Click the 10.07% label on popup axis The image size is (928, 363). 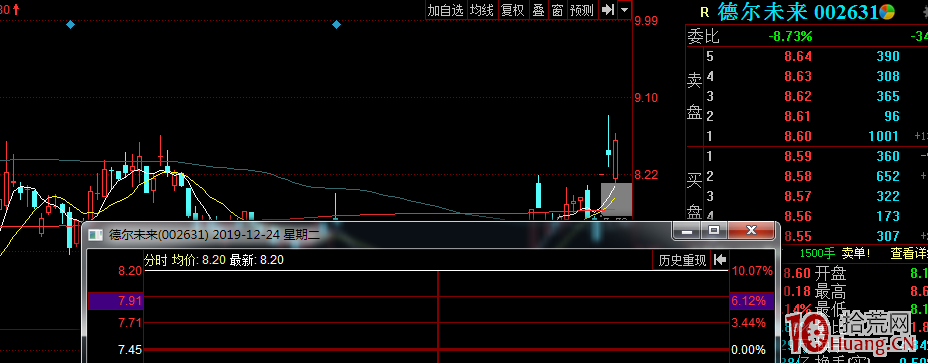752,271
